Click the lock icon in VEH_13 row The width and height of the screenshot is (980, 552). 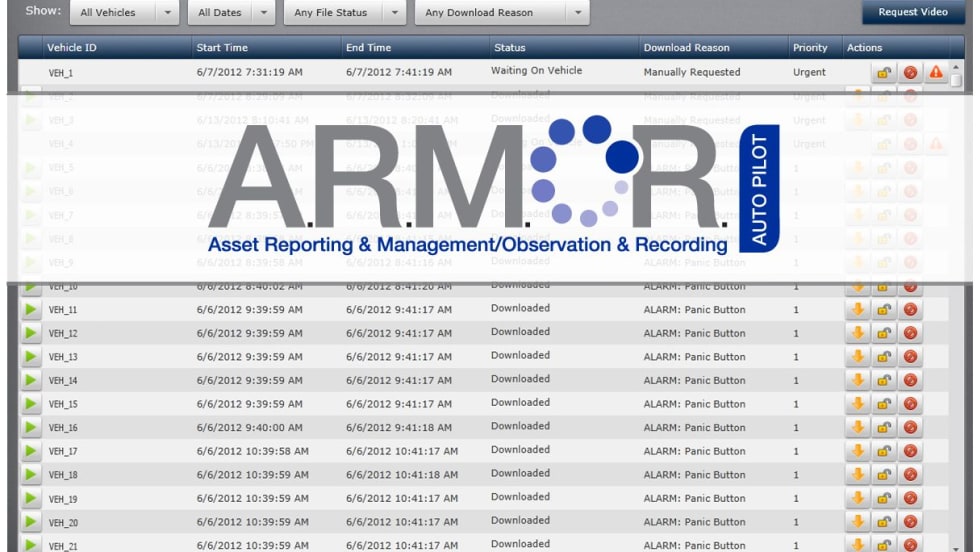884,357
